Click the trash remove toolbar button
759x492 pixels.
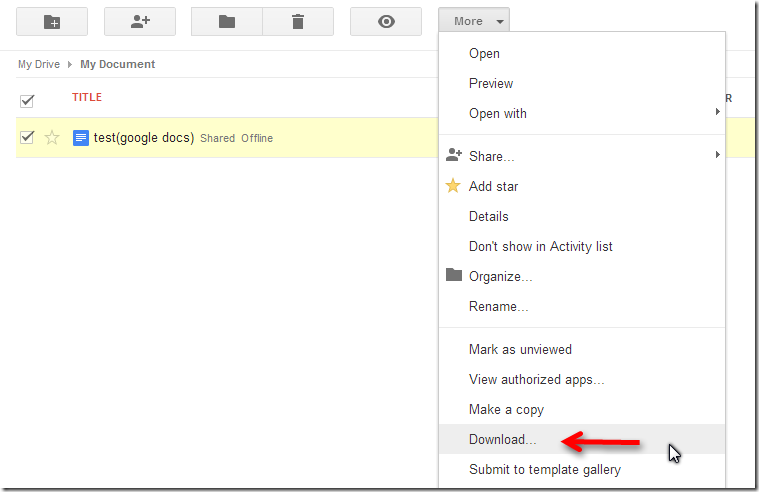(298, 22)
